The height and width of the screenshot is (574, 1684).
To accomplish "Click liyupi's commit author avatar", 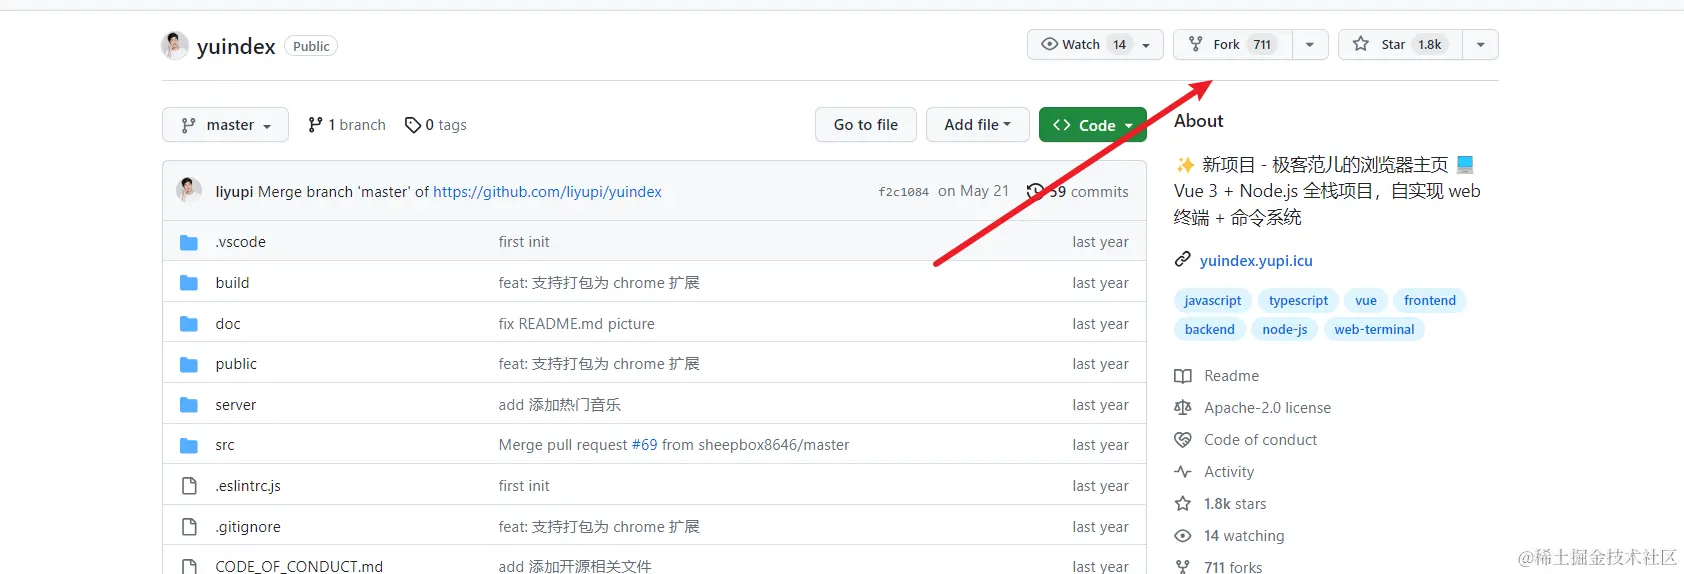I will pos(189,190).
